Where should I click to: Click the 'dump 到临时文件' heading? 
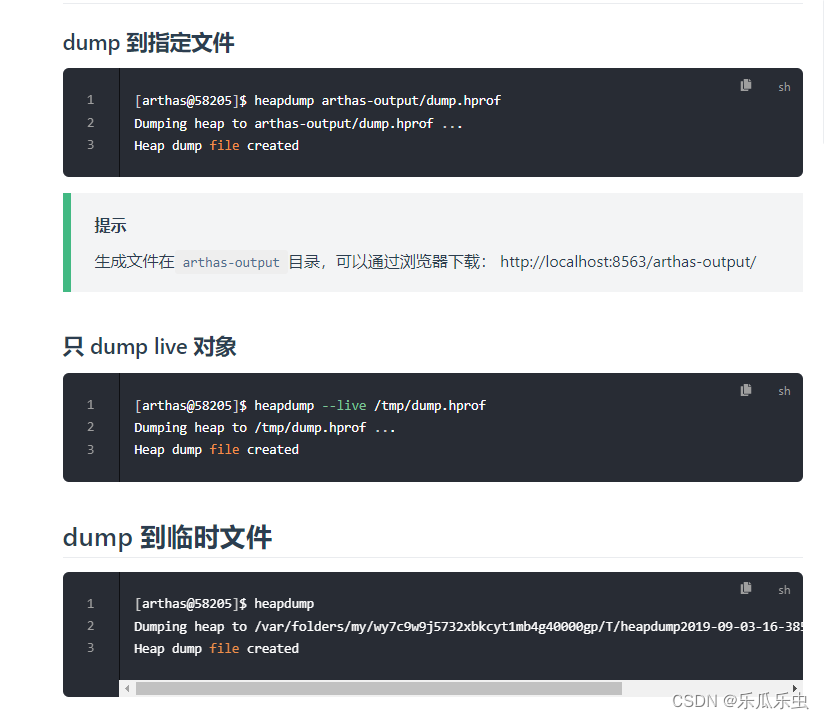(x=167, y=537)
